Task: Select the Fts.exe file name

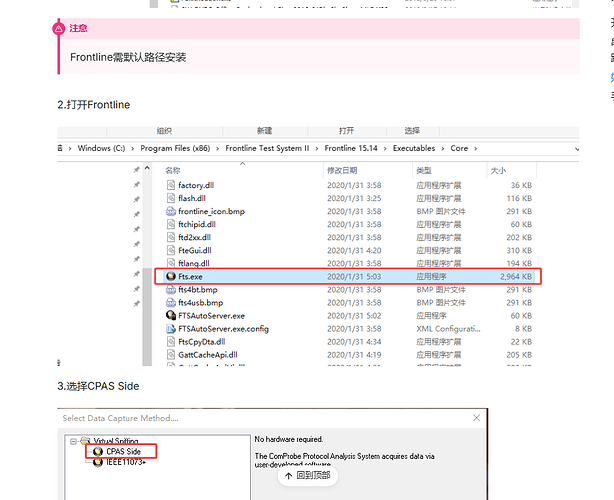Action: [x=190, y=276]
